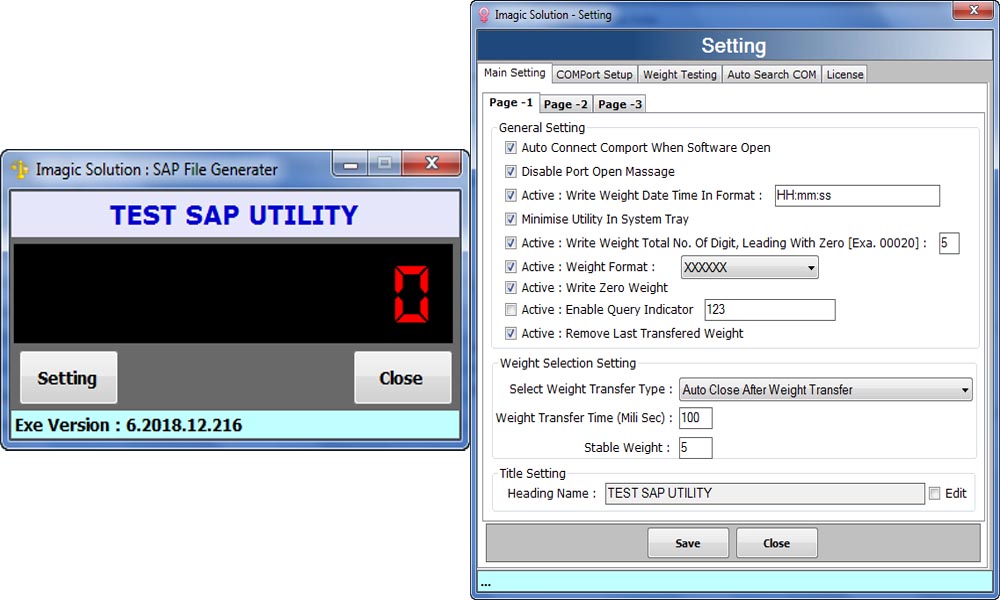1000x600 pixels.
Task: Toggle the Active Weight Format checkbox
Action: tap(511, 267)
